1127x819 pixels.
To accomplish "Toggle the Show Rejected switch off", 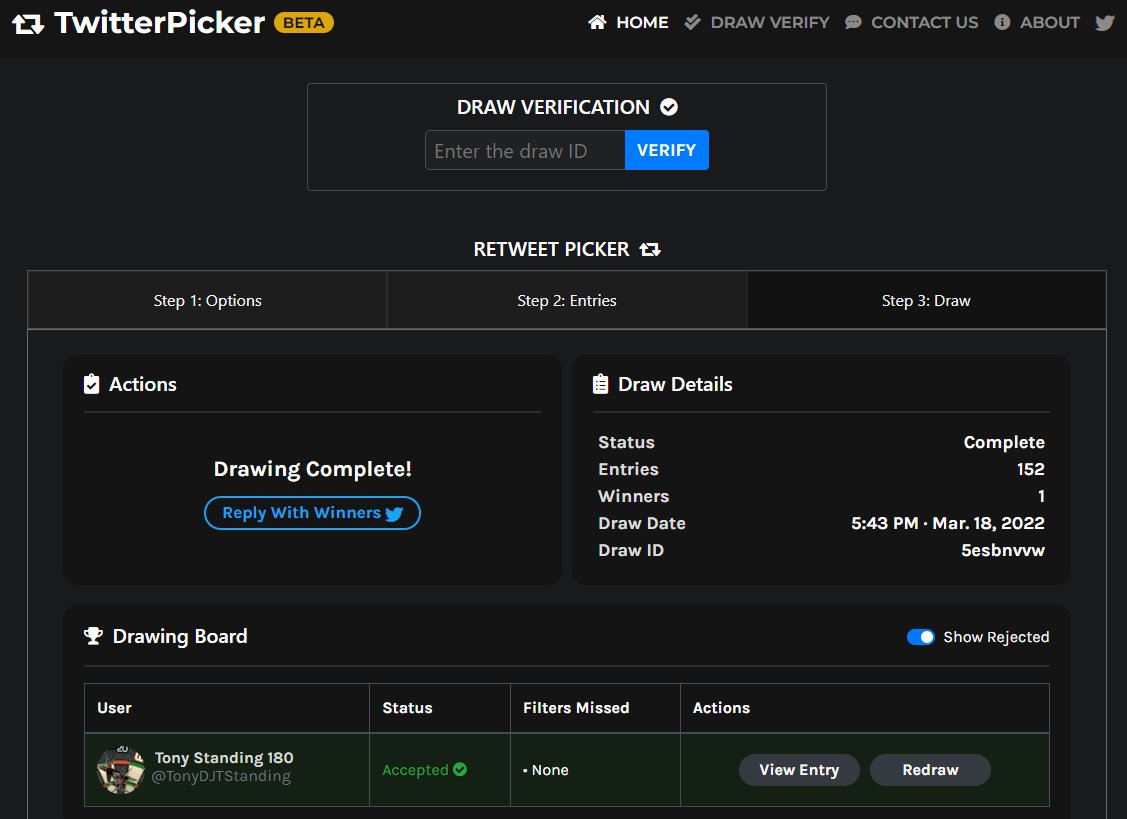I will [920, 637].
